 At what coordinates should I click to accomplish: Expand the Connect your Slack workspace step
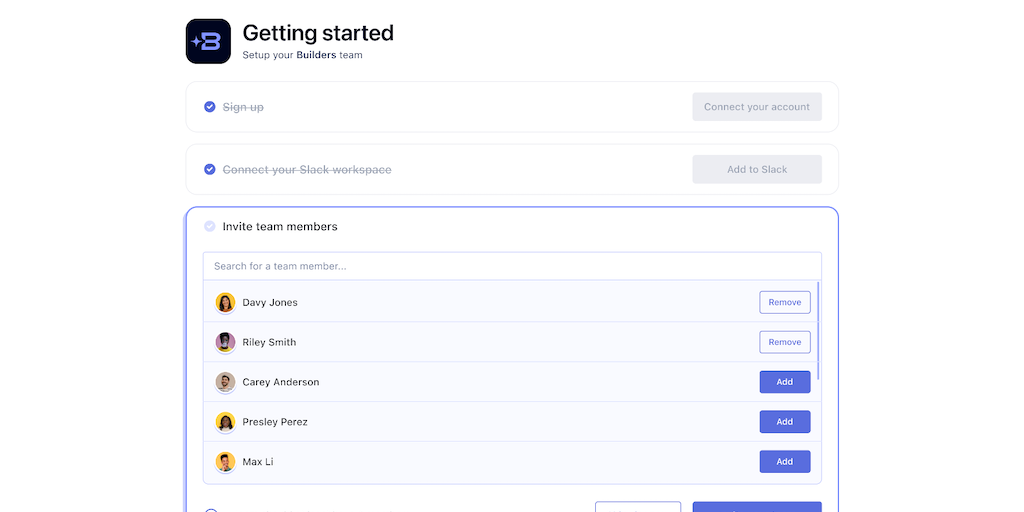pyautogui.click(x=307, y=170)
